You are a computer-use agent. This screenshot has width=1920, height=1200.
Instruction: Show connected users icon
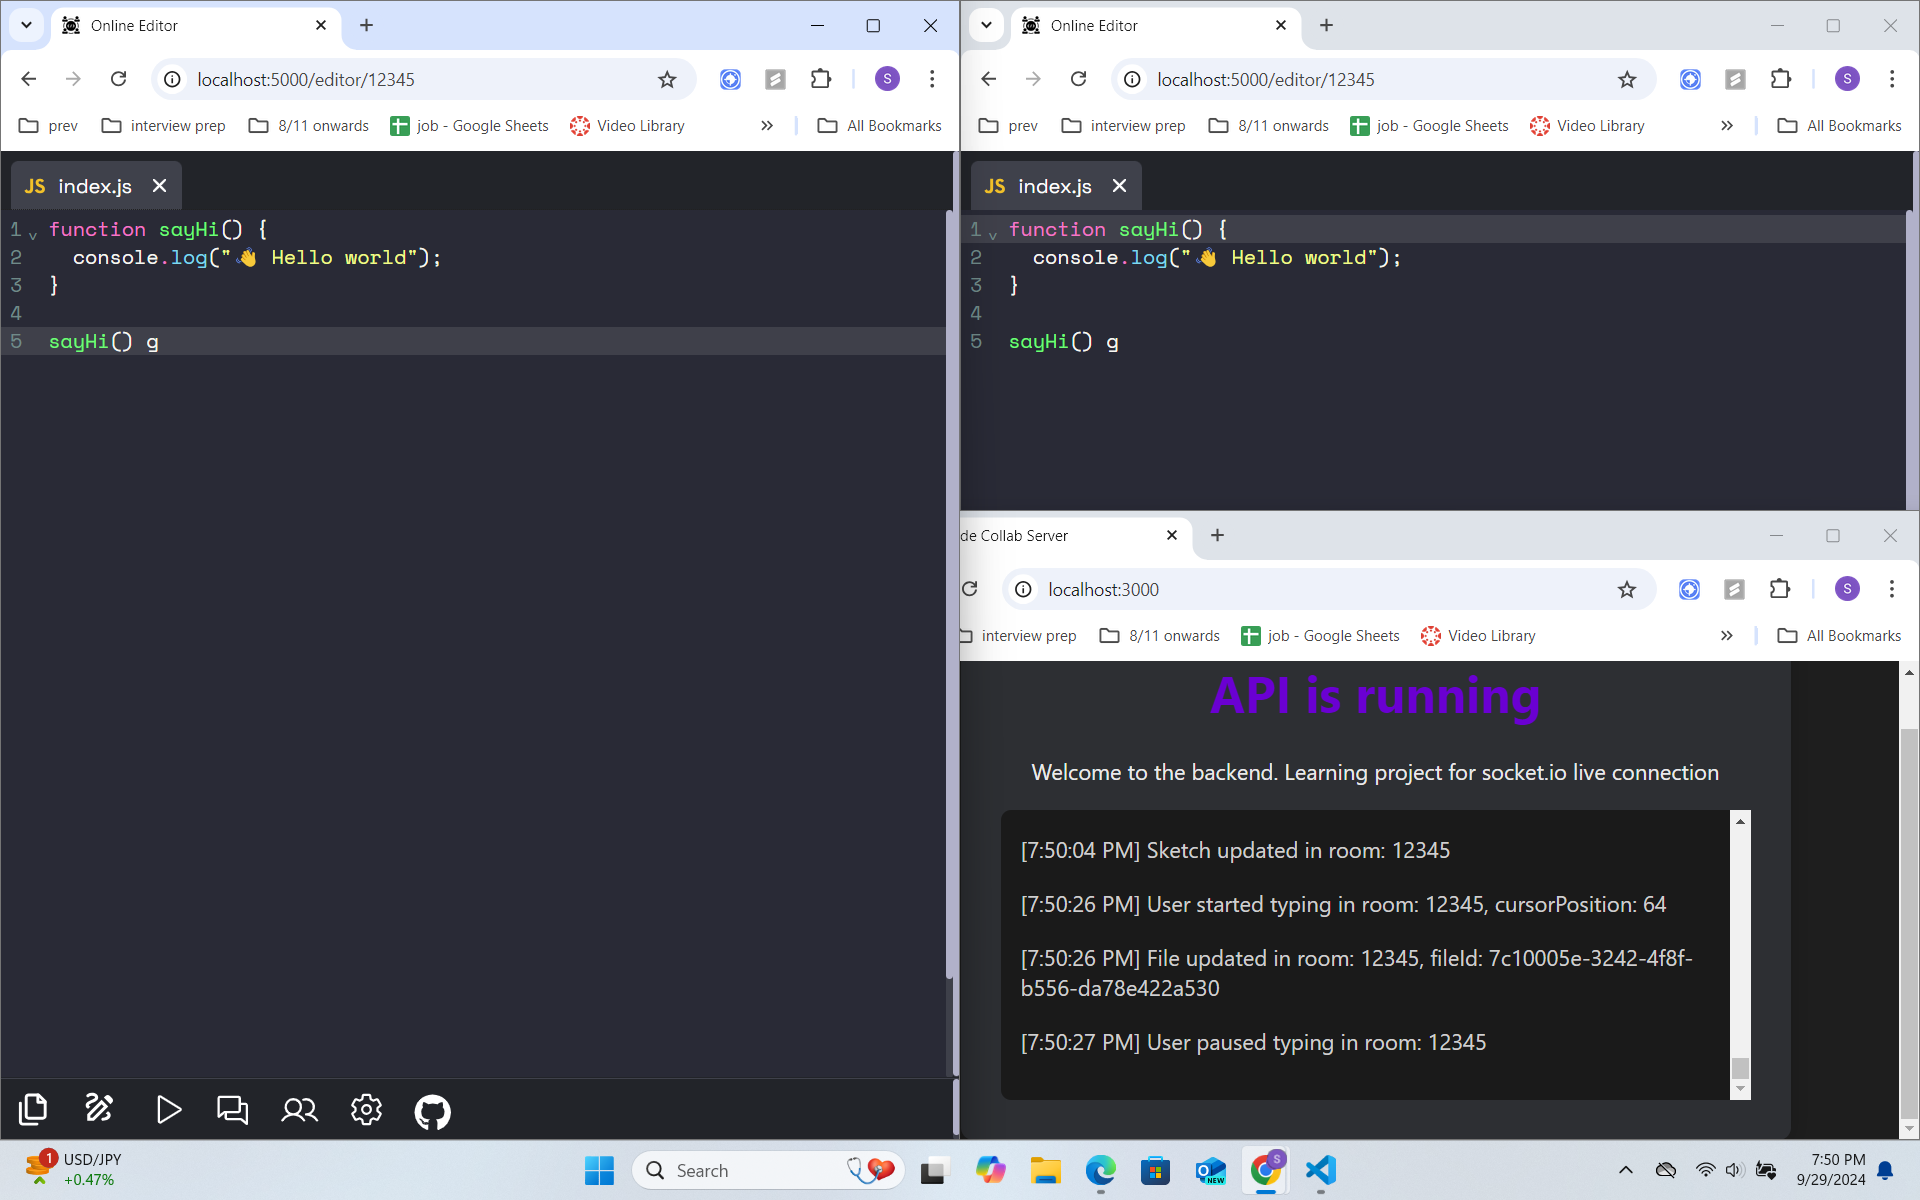[x=299, y=1110]
